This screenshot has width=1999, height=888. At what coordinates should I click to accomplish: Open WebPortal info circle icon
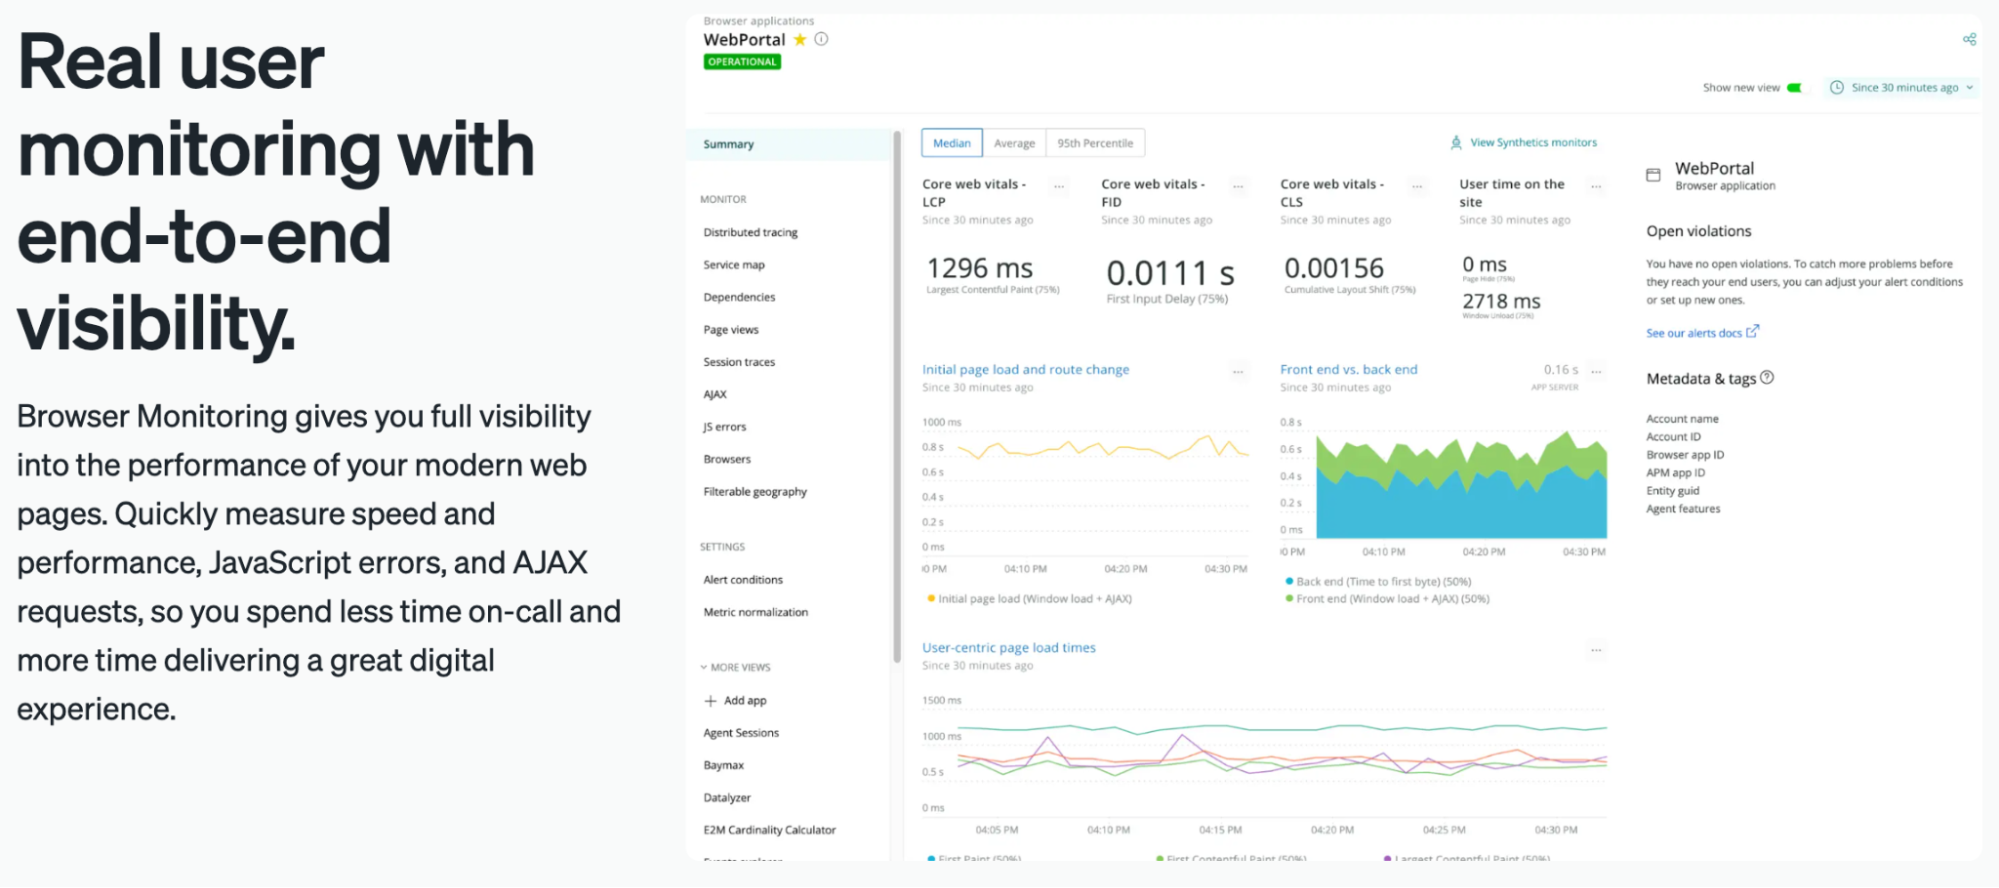point(821,39)
